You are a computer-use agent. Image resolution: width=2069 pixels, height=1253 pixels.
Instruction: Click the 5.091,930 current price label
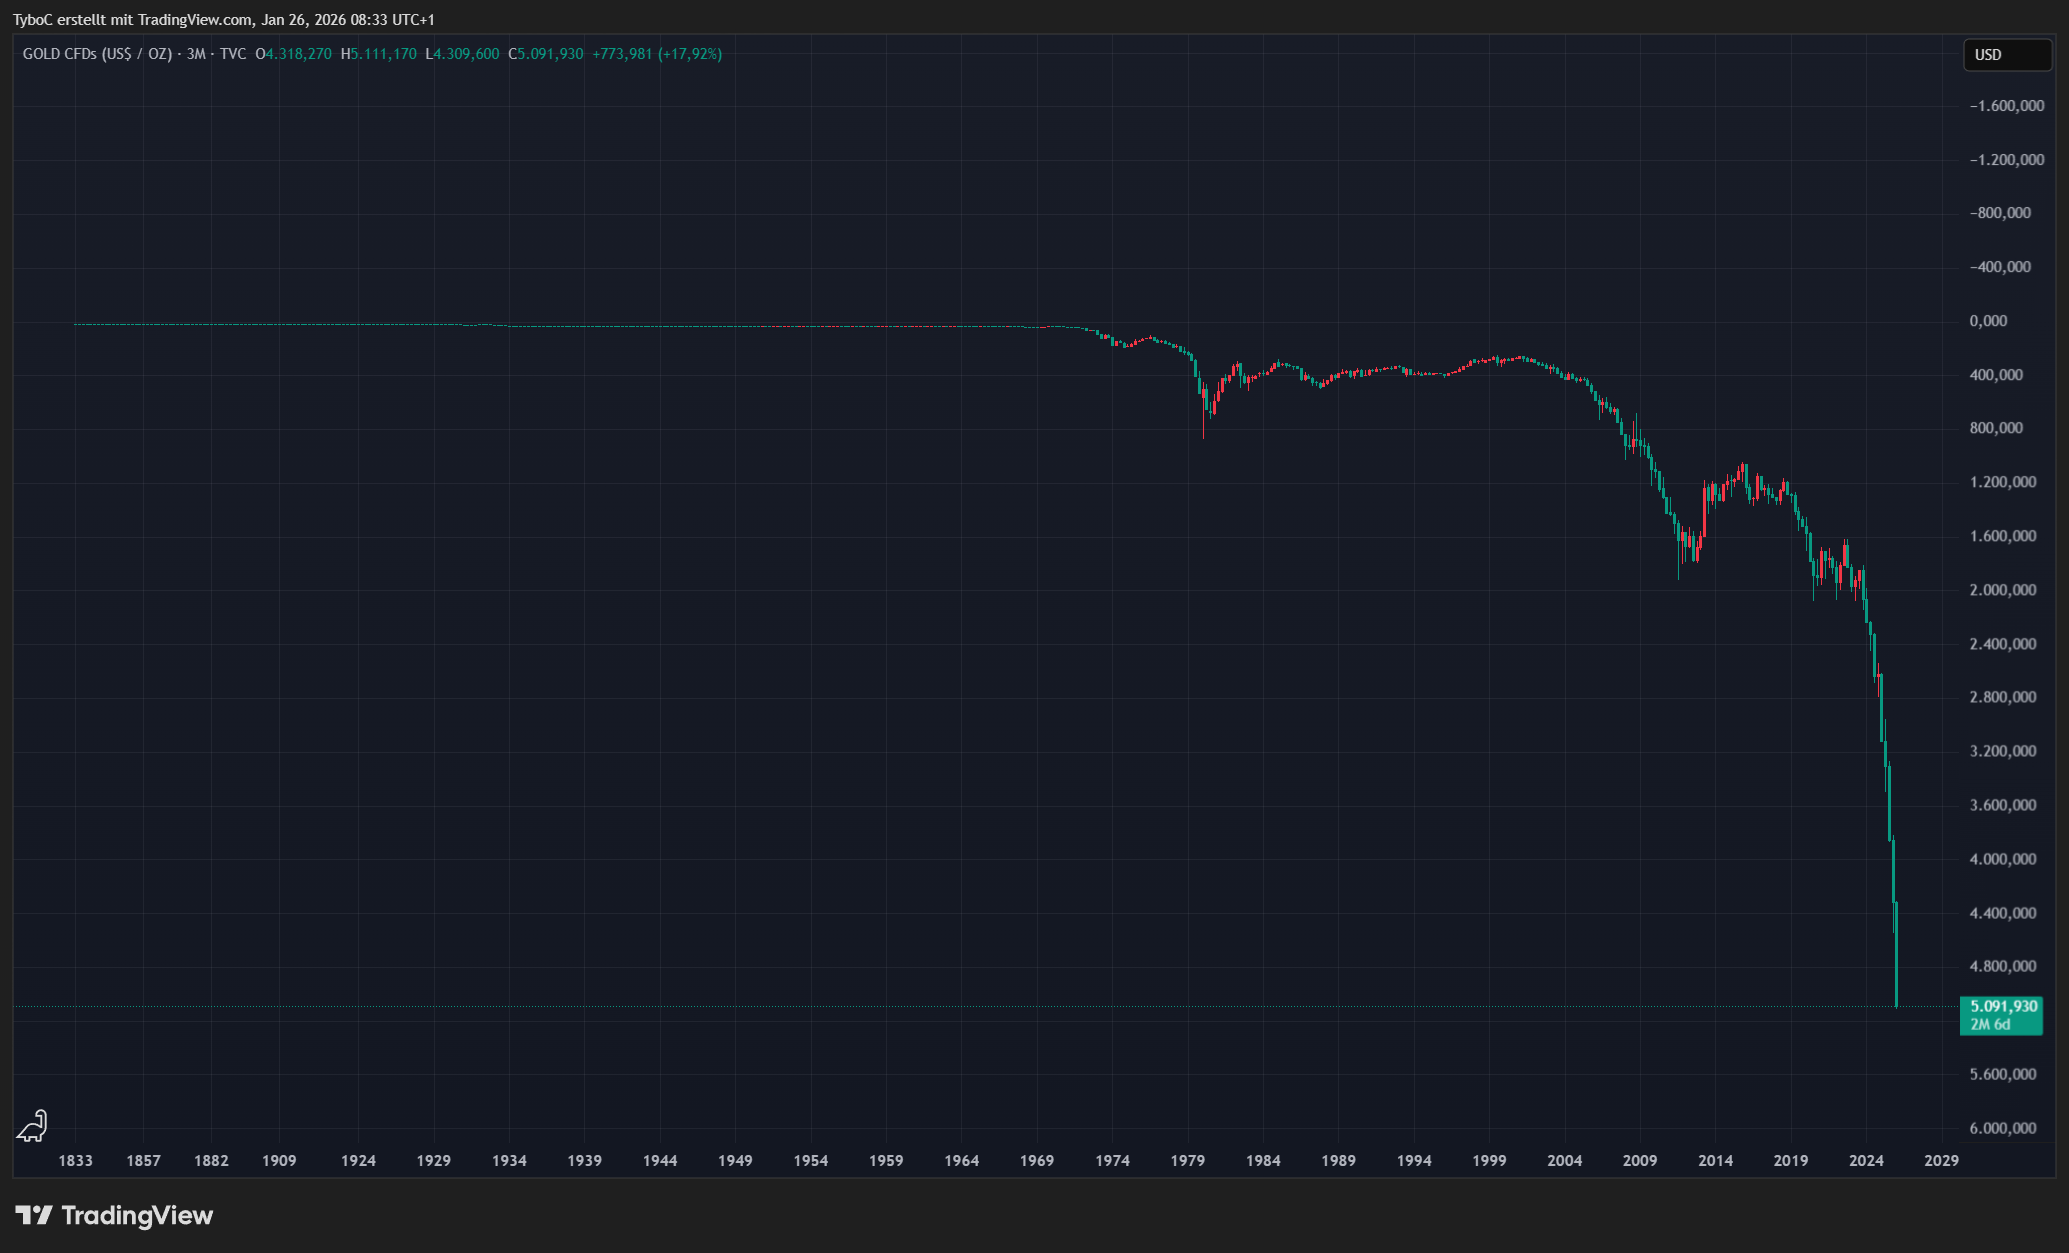[2003, 1006]
